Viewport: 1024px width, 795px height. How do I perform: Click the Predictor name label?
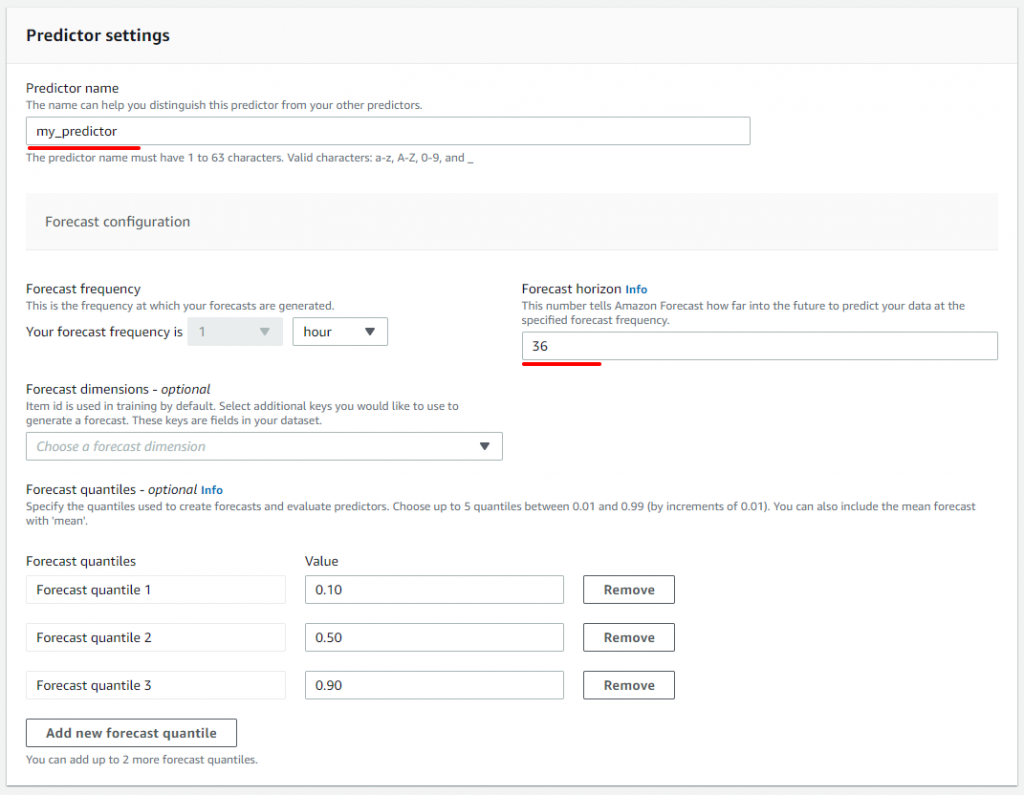click(x=72, y=88)
